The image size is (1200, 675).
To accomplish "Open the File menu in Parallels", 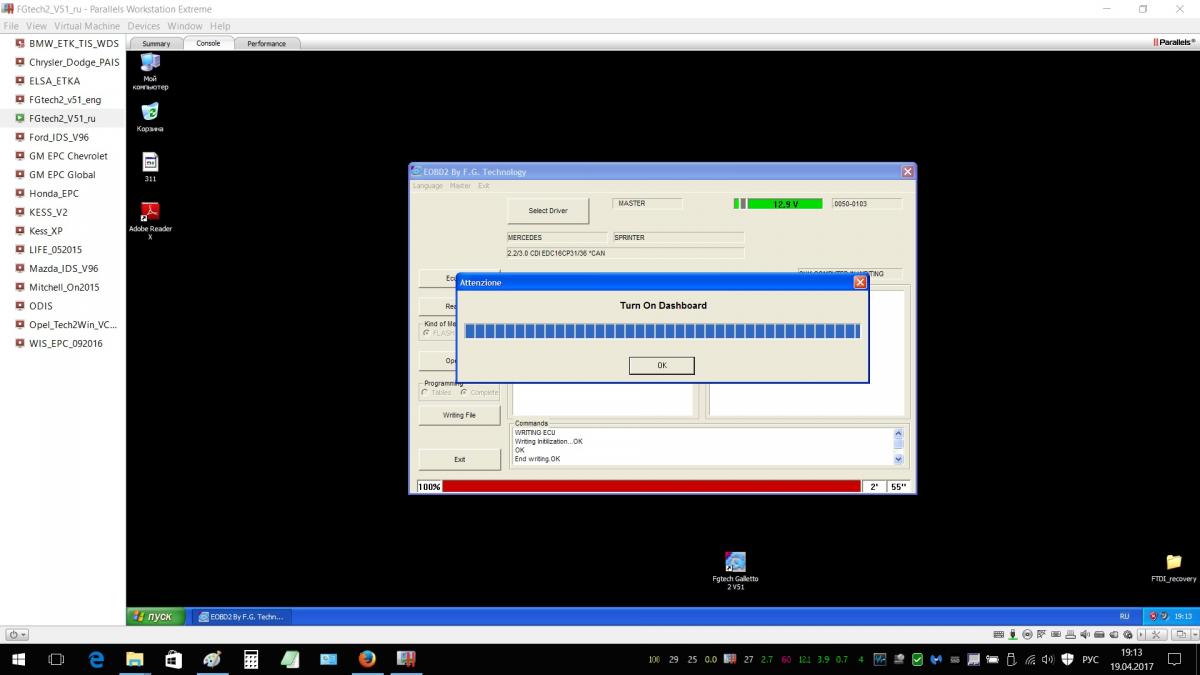I will [x=11, y=26].
